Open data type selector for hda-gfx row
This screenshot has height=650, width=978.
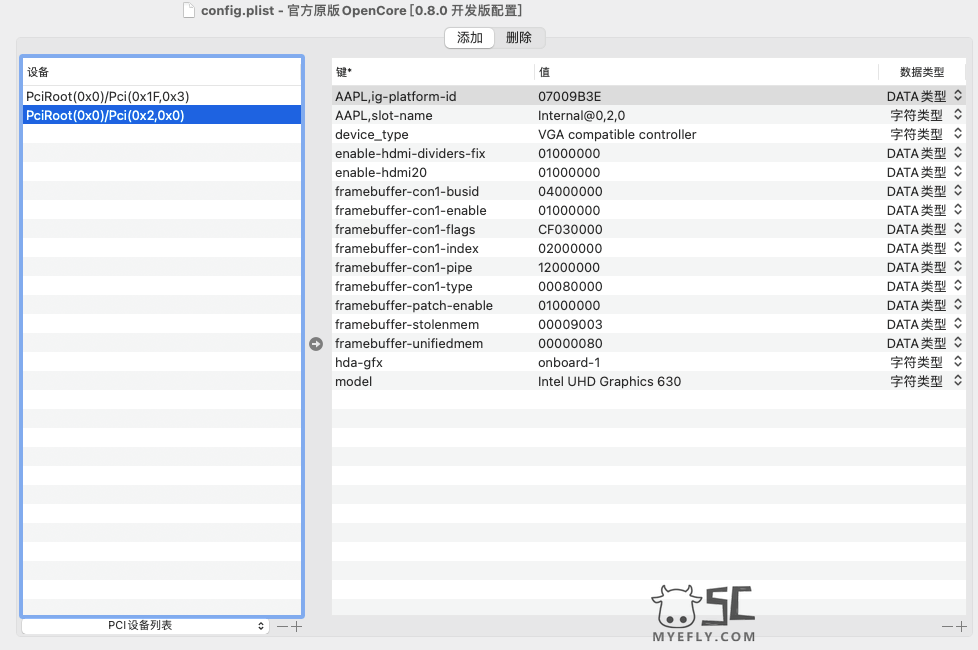[x=957, y=362]
